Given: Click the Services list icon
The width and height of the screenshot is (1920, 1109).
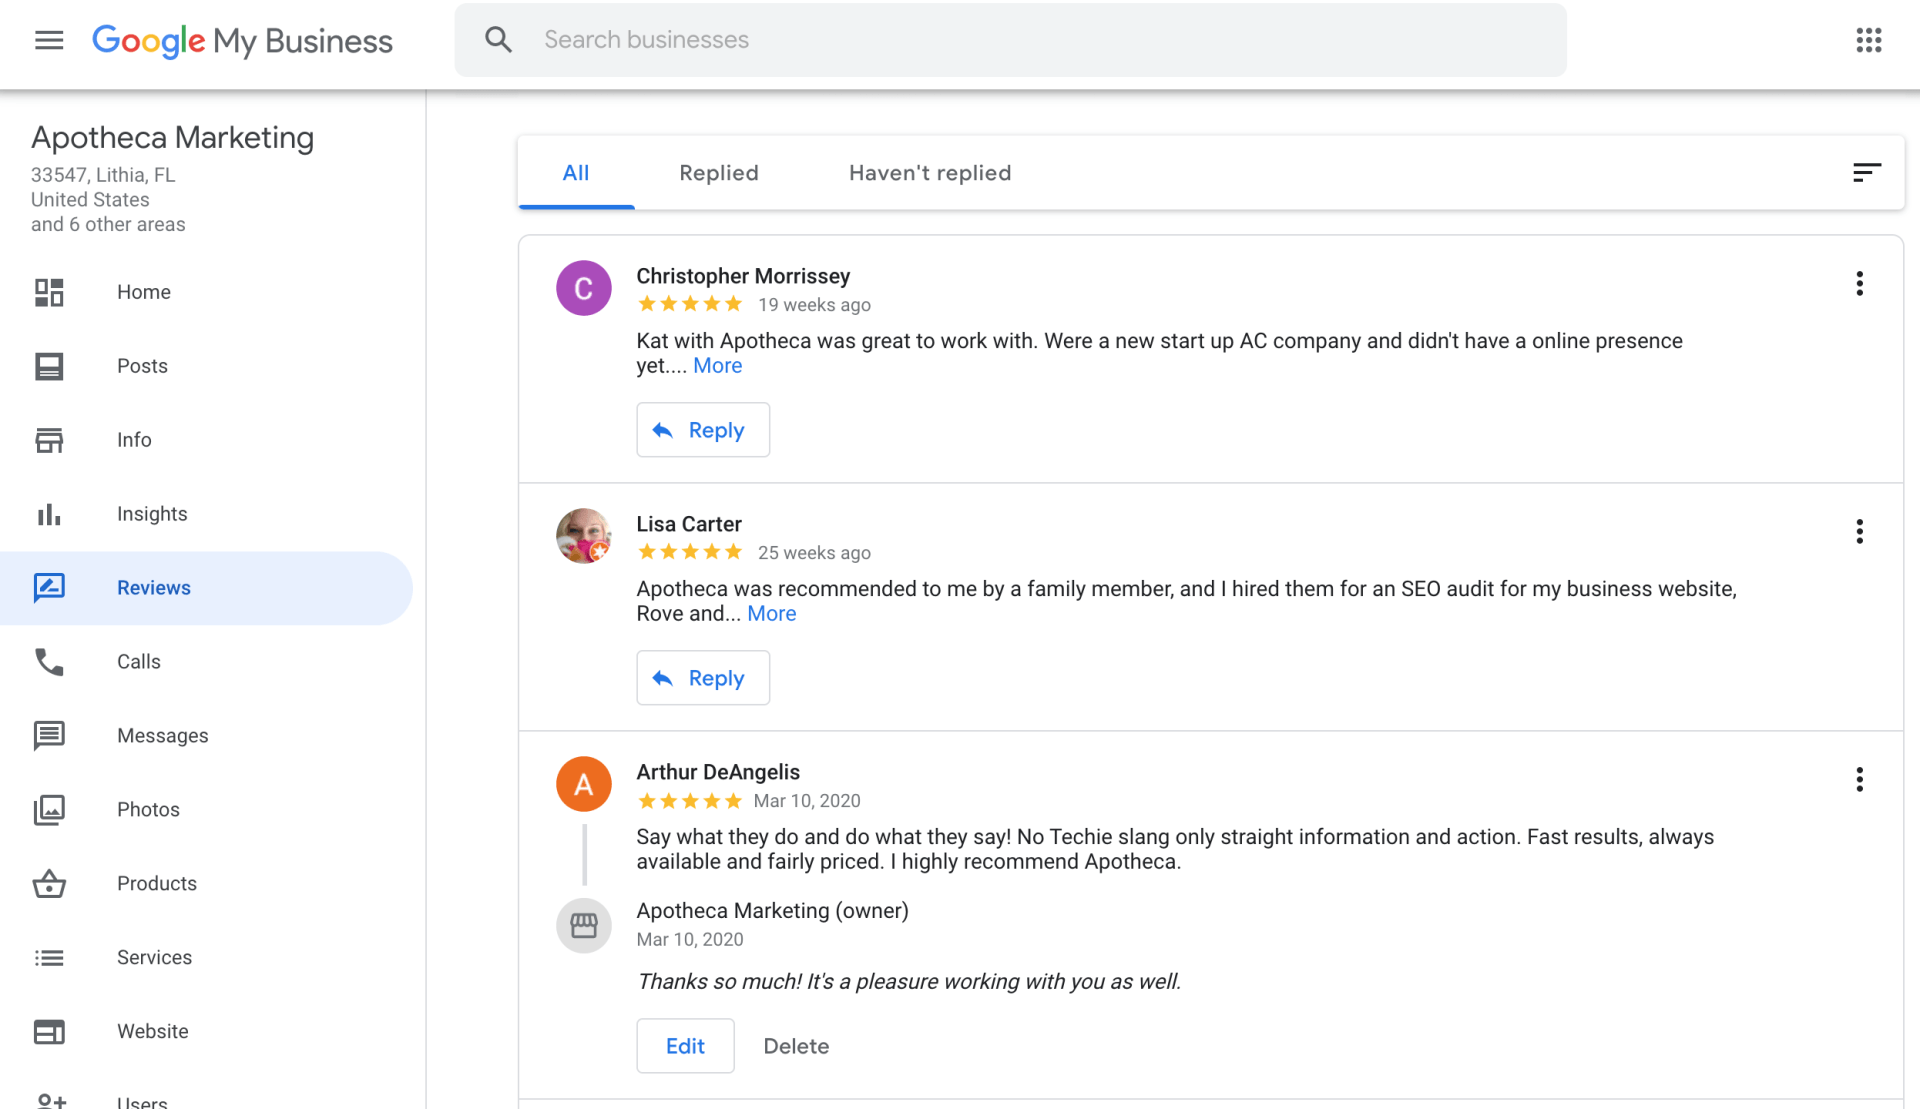Looking at the screenshot, I should coord(49,958).
